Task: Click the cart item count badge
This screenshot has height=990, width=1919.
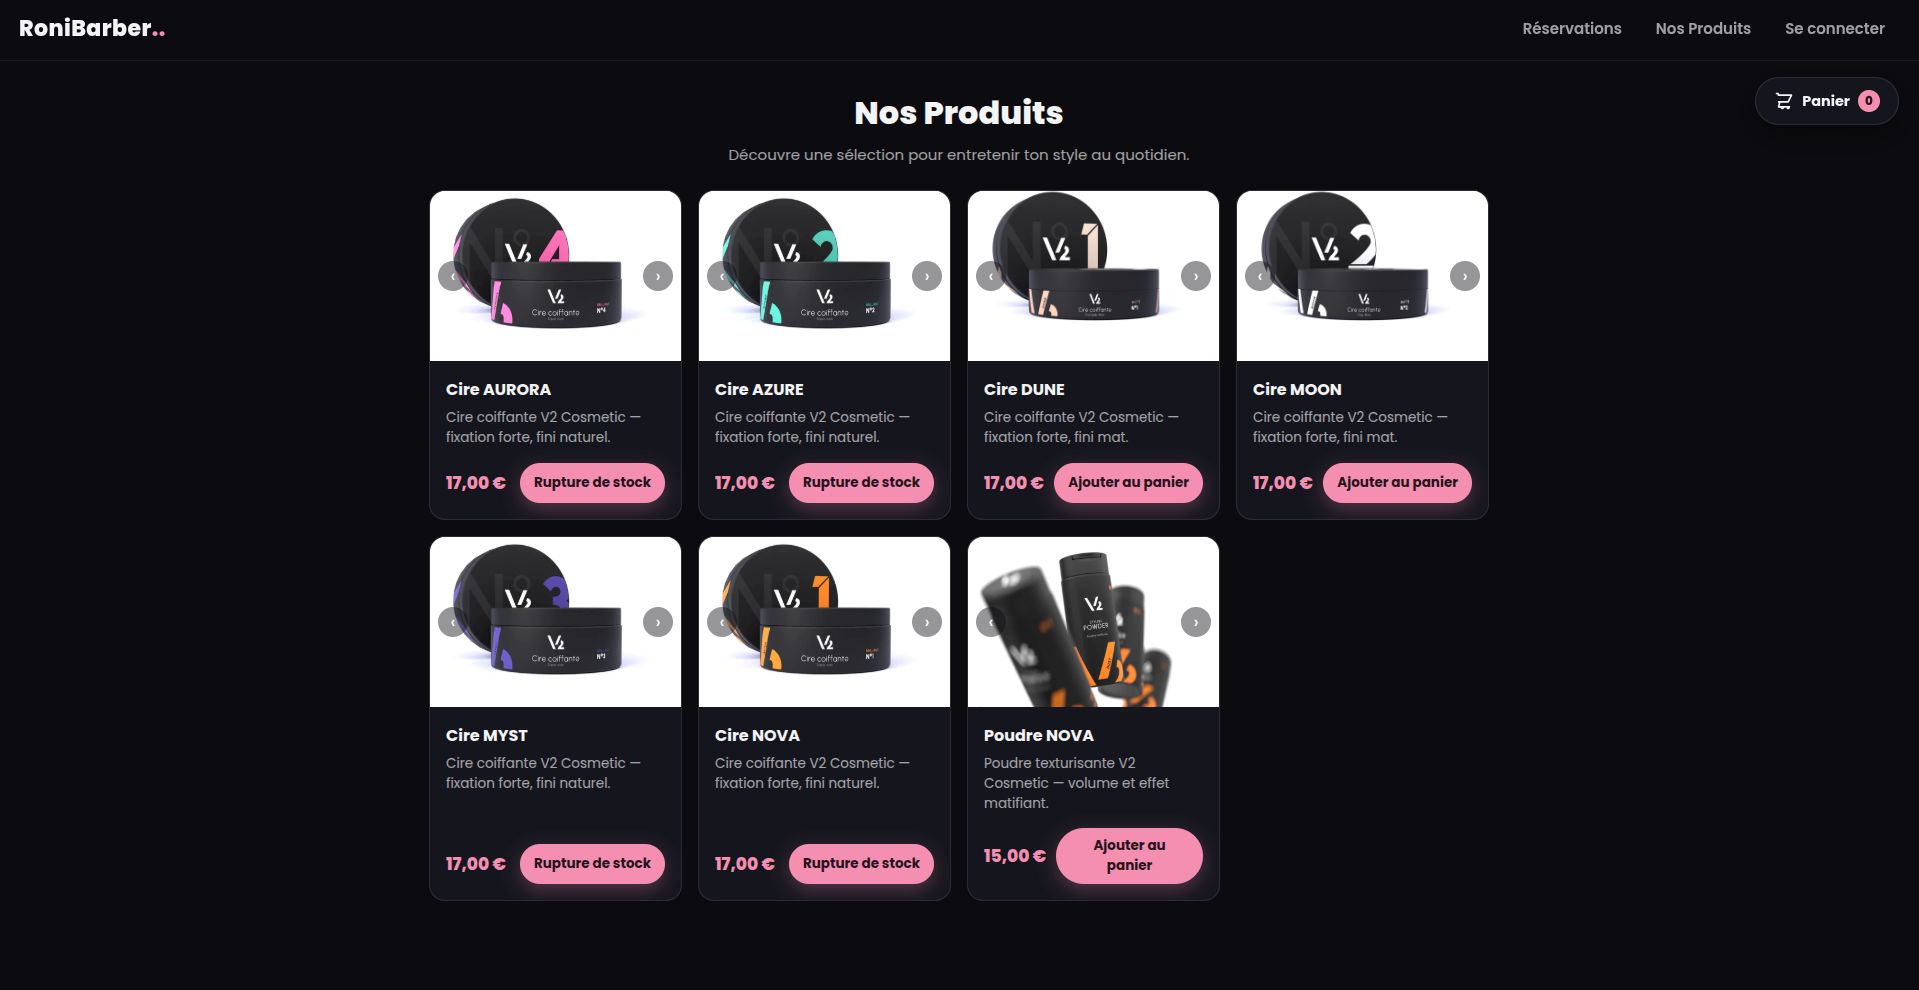Action: pos(1869,101)
